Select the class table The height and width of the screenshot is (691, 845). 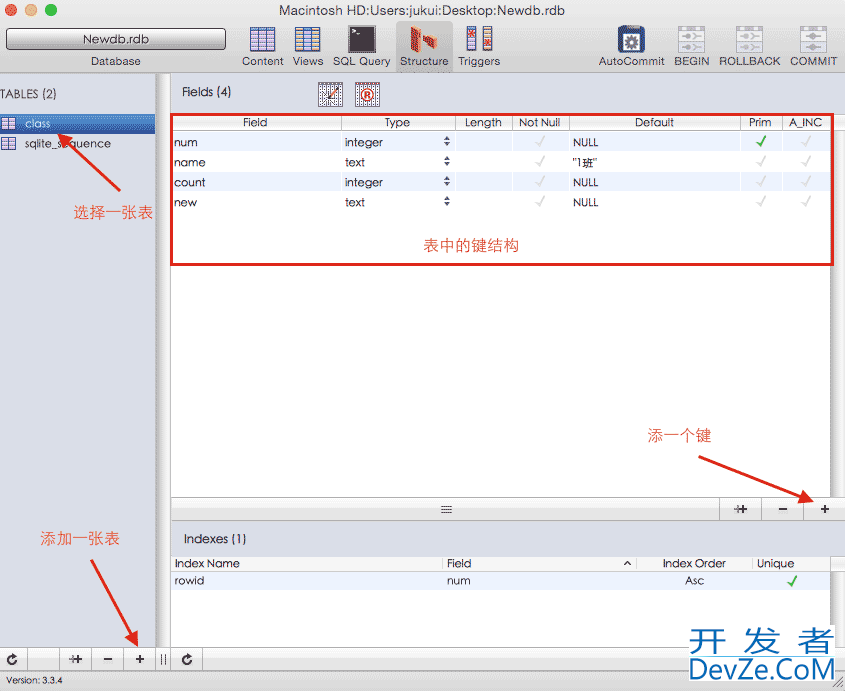coord(78,123)
